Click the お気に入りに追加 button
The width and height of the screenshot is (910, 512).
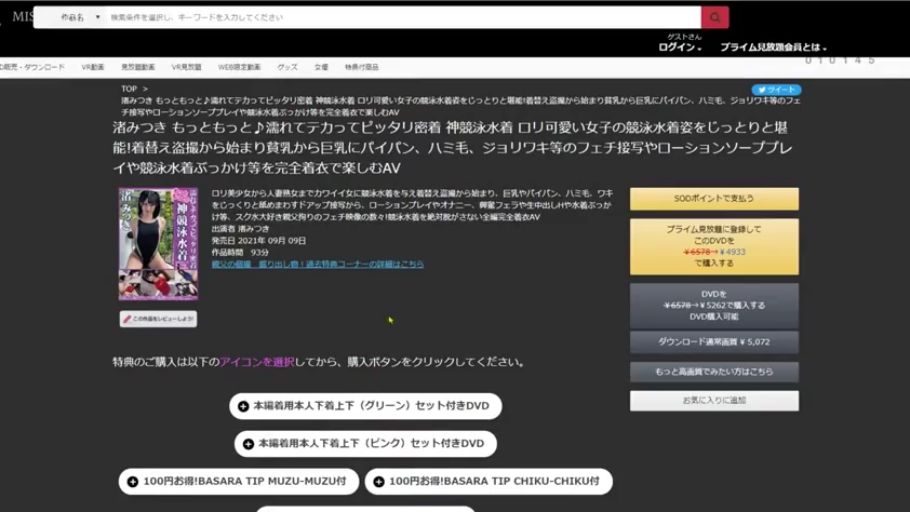pyautogui.click(x=714, y=400)
